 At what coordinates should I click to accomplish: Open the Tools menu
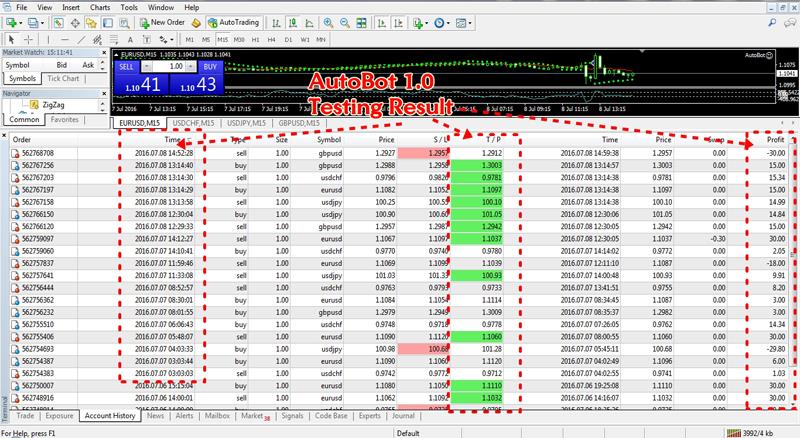(129, 7)
